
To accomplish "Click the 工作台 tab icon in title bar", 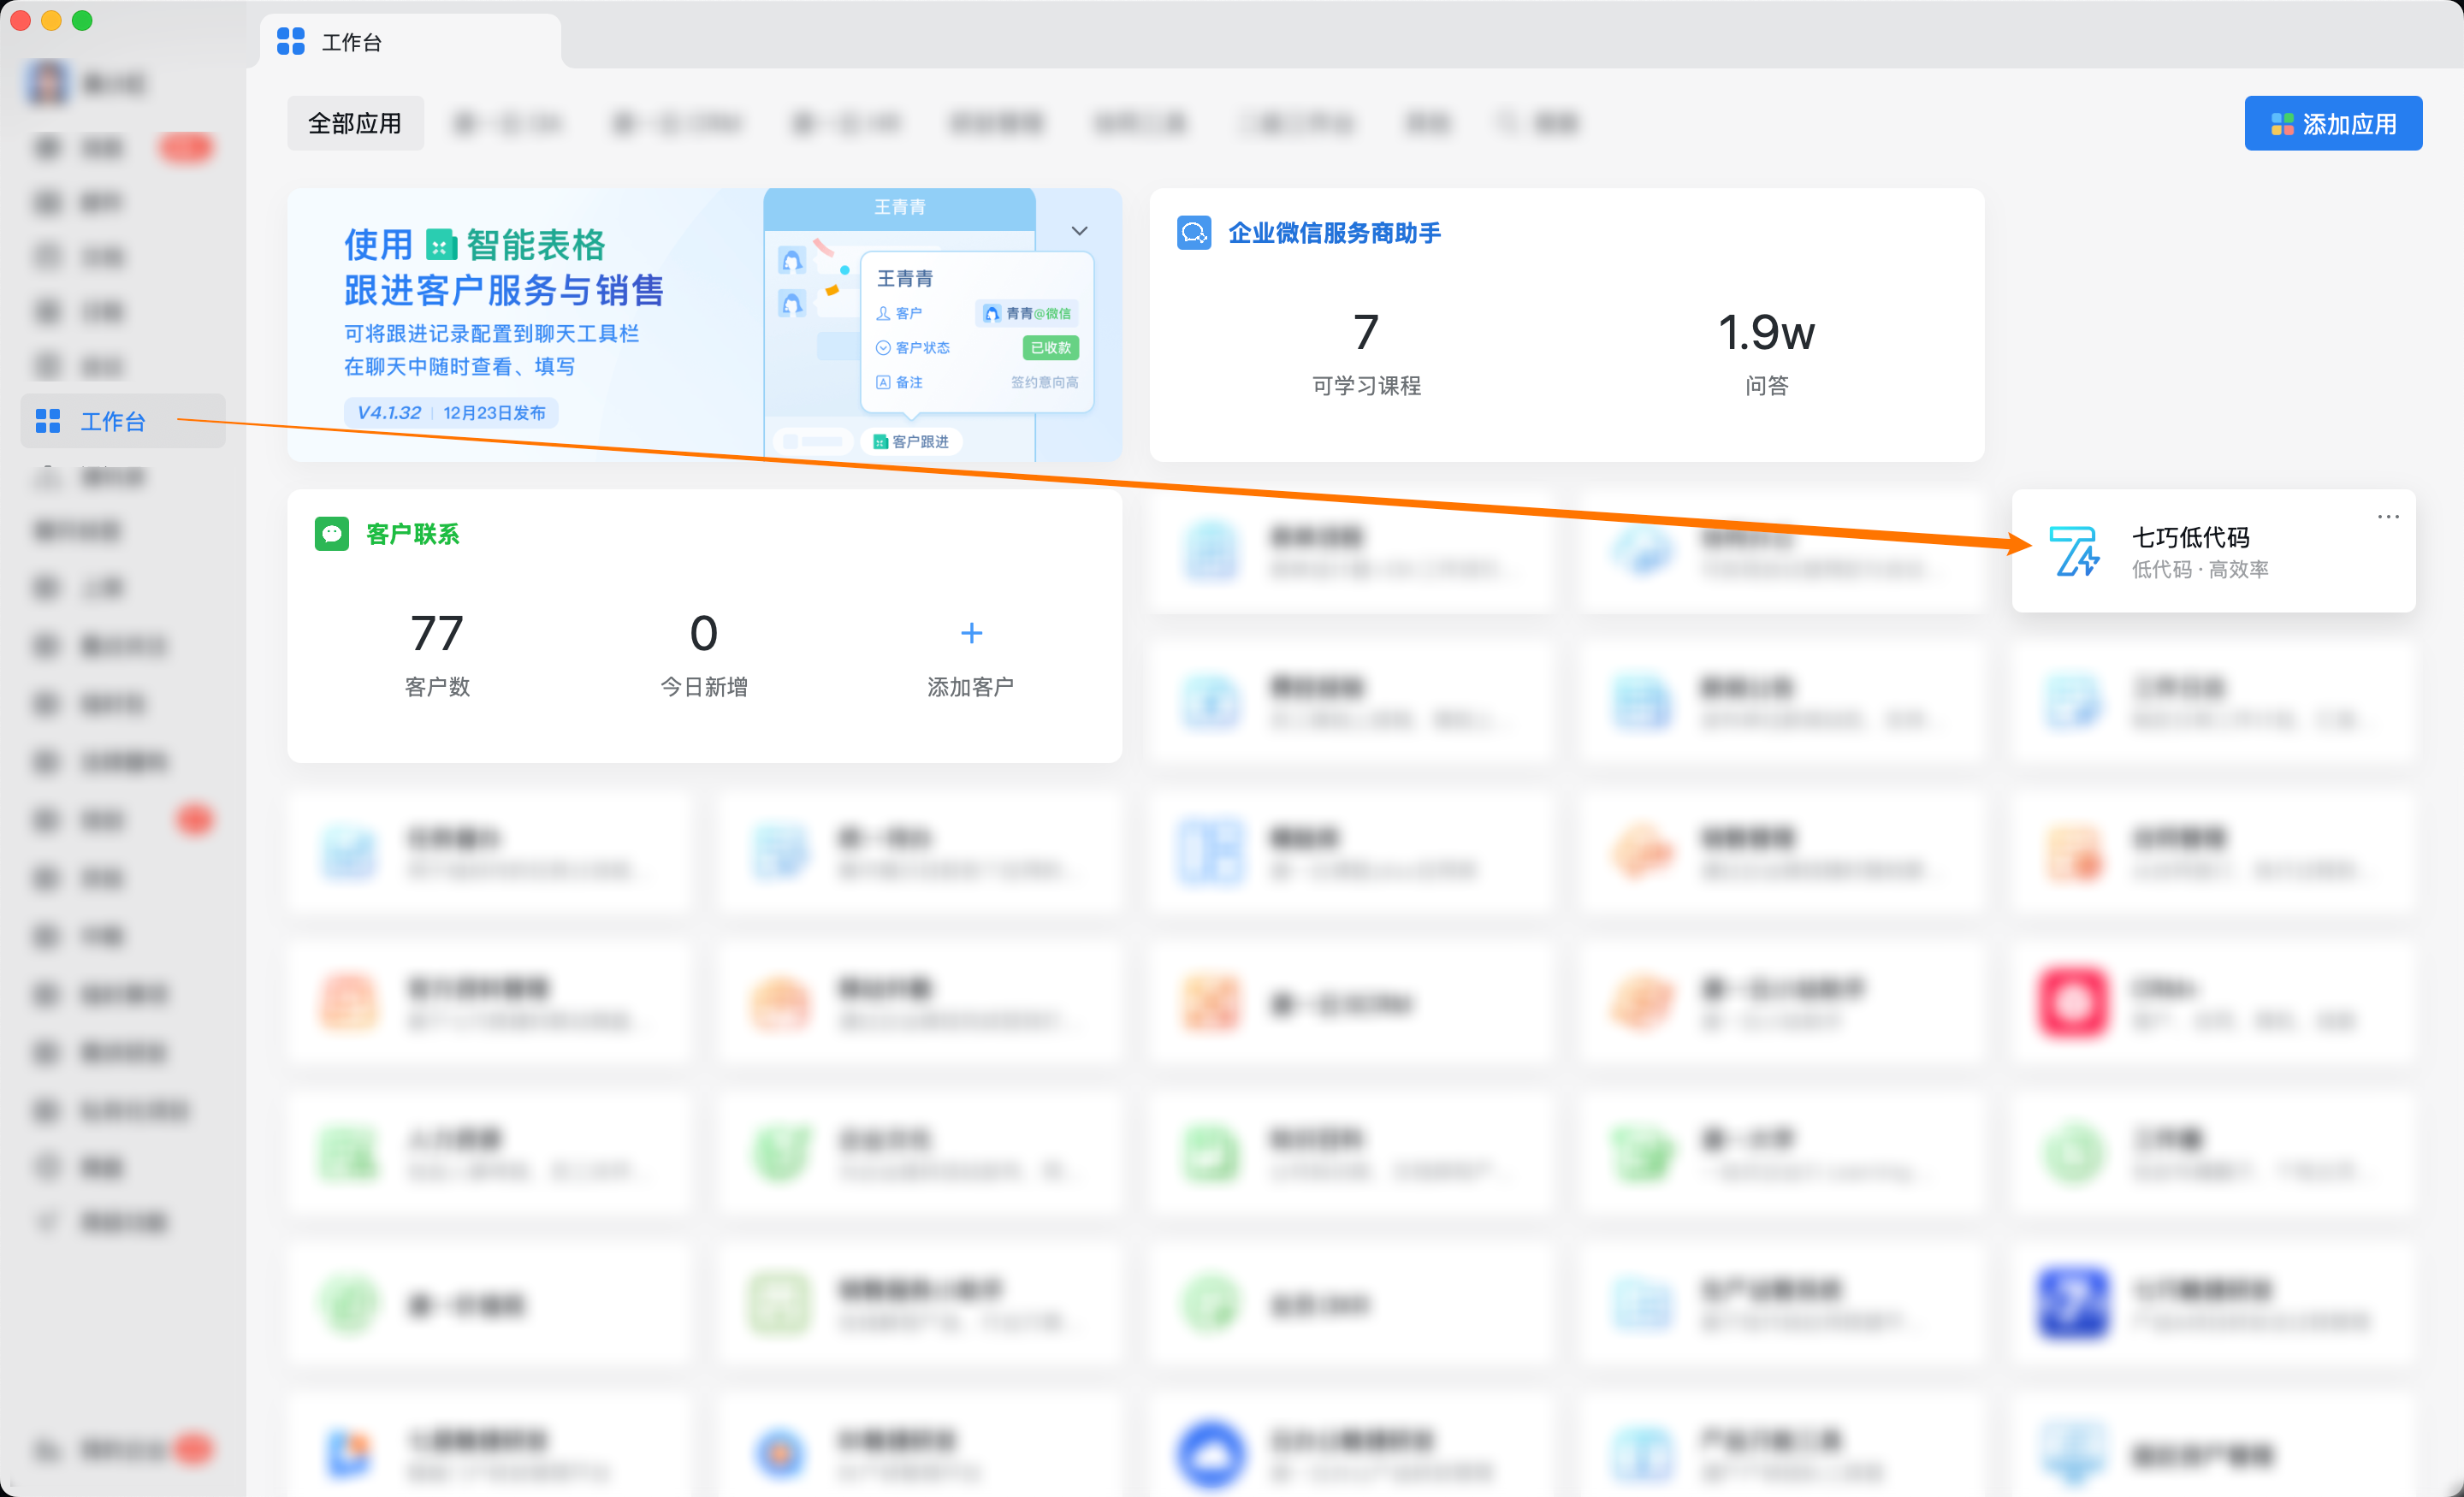I will pyautogui.click(x=291, y=42).
